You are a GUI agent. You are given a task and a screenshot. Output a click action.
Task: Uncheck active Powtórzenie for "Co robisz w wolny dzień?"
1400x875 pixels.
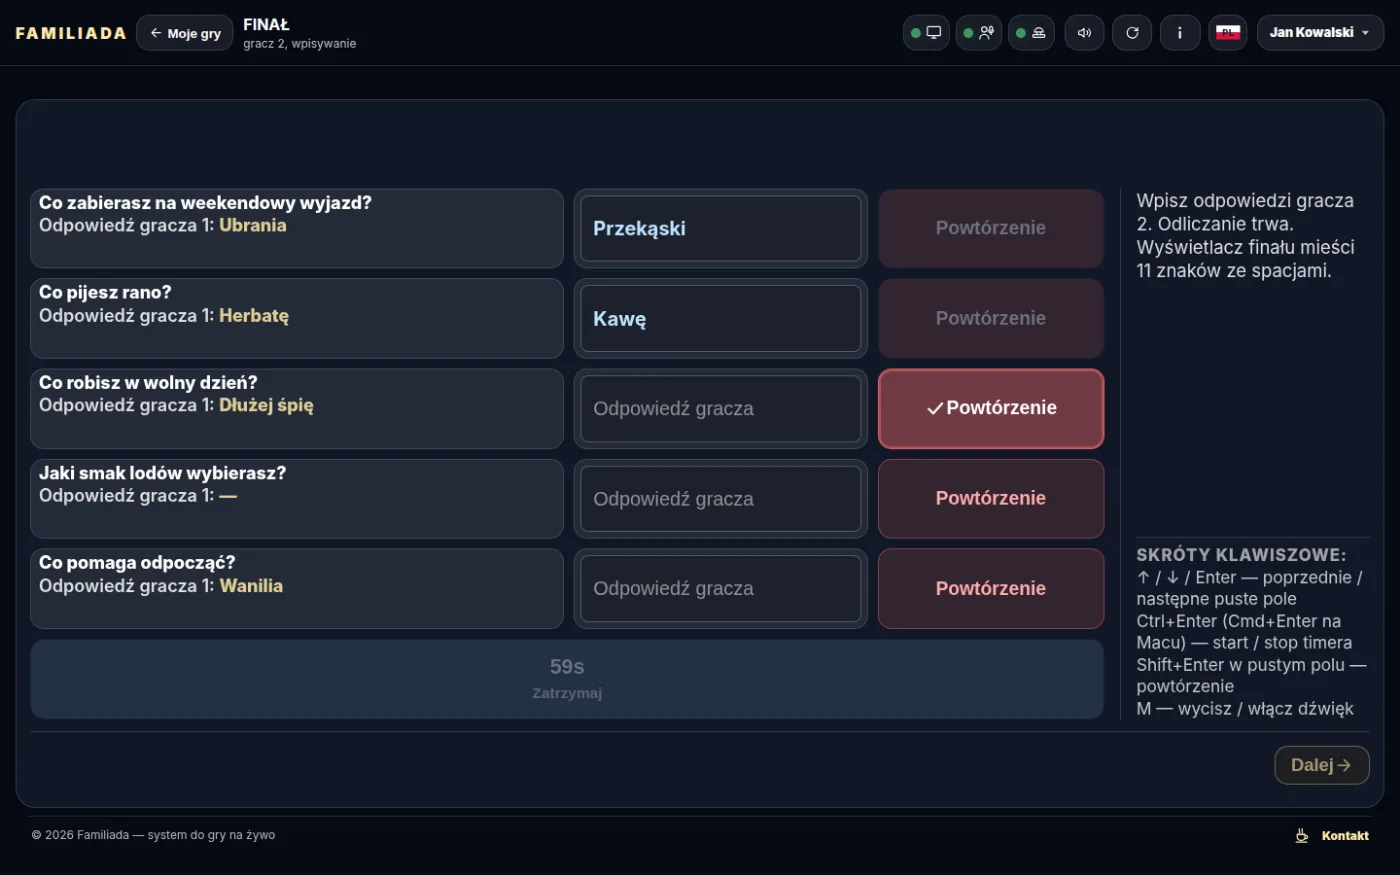coord(991,408)
